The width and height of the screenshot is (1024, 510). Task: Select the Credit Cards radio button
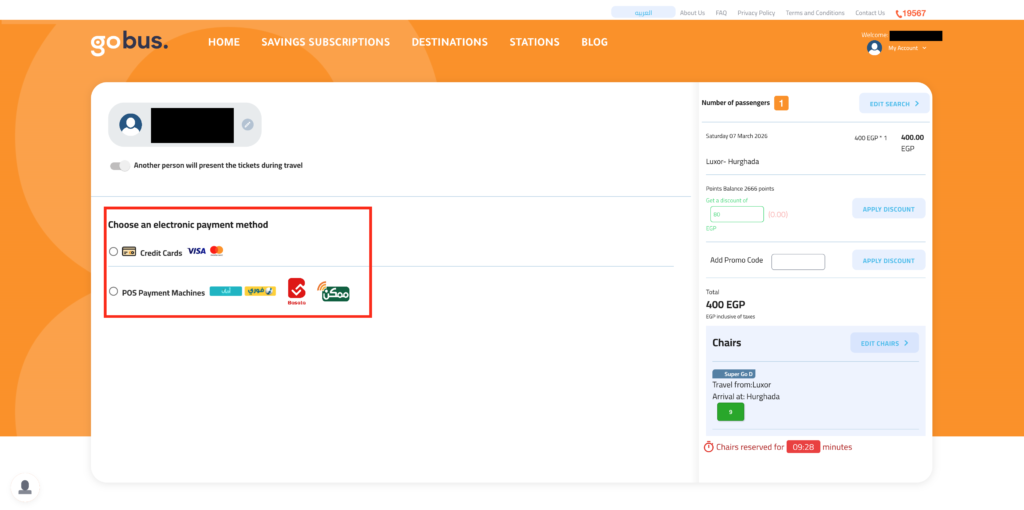(x=113, y=252)
